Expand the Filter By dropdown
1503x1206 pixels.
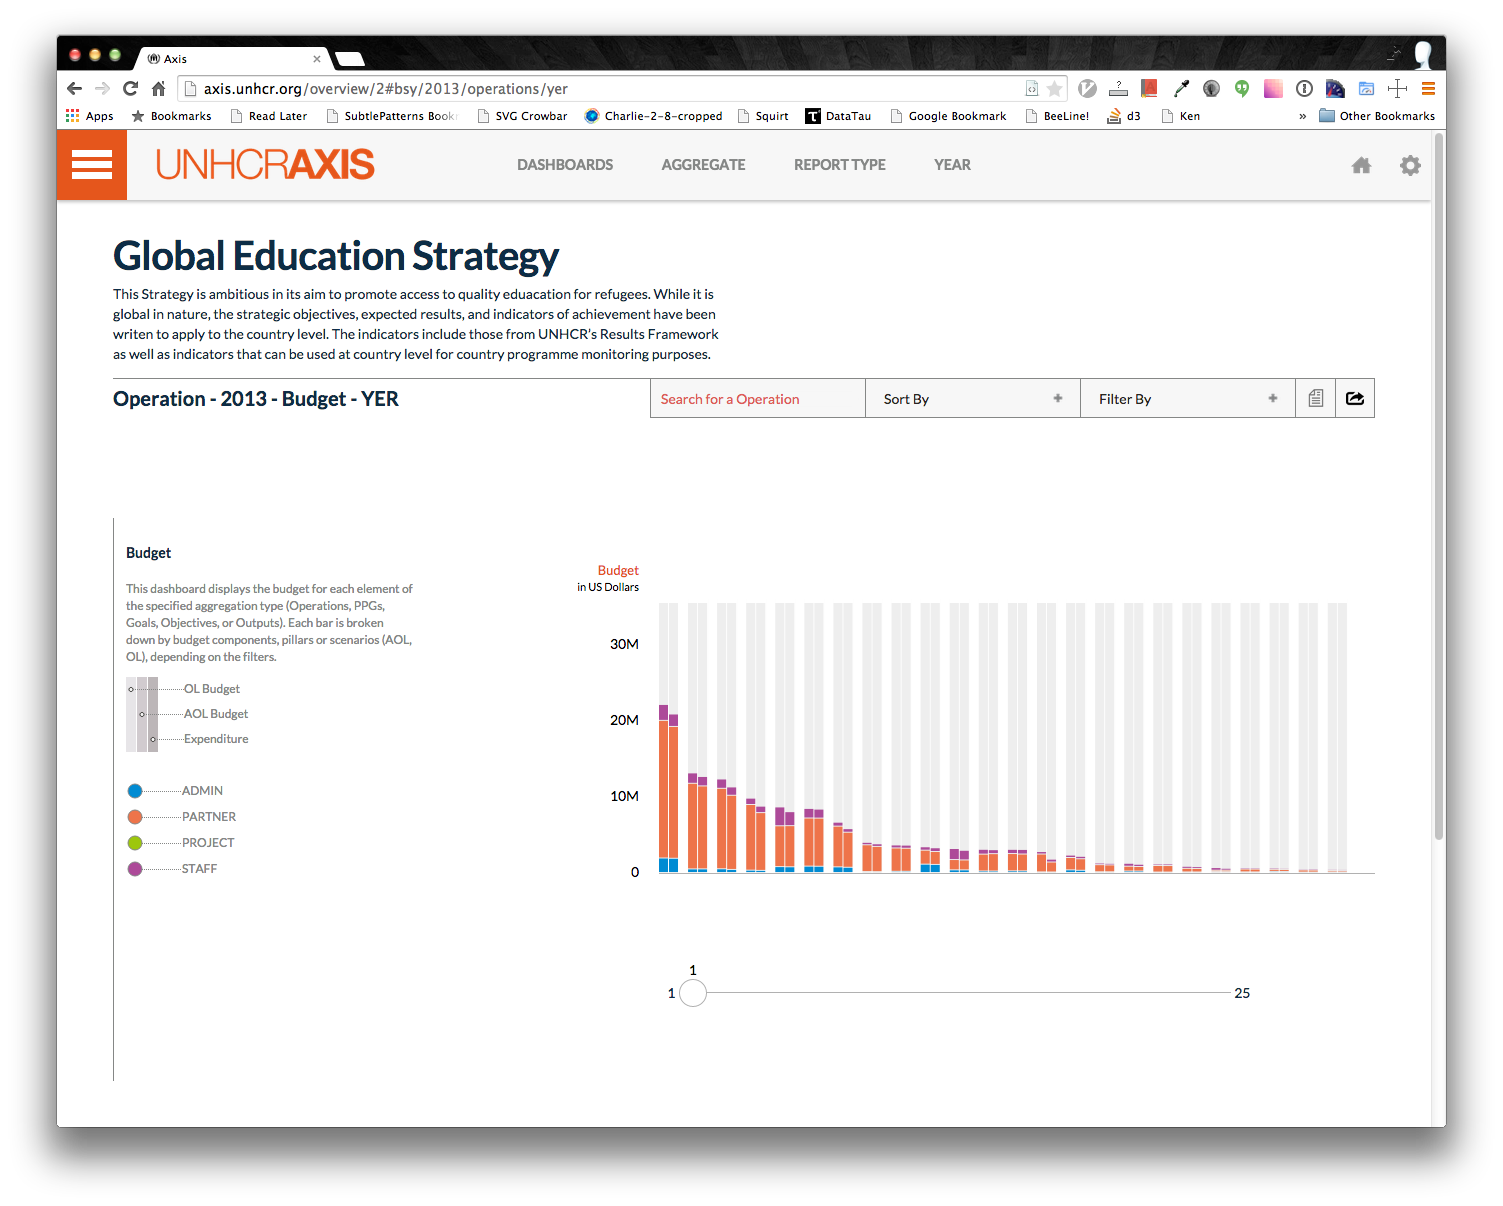(x=1187, y=398)
